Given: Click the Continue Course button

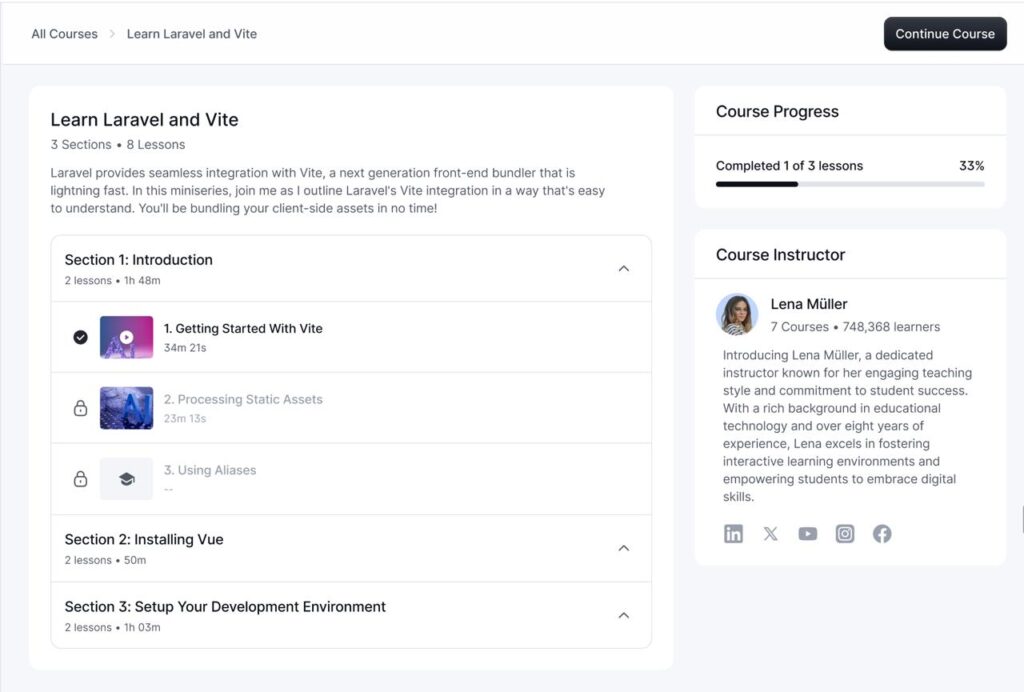Looking at the screenshot, I should tap(944, 34).
